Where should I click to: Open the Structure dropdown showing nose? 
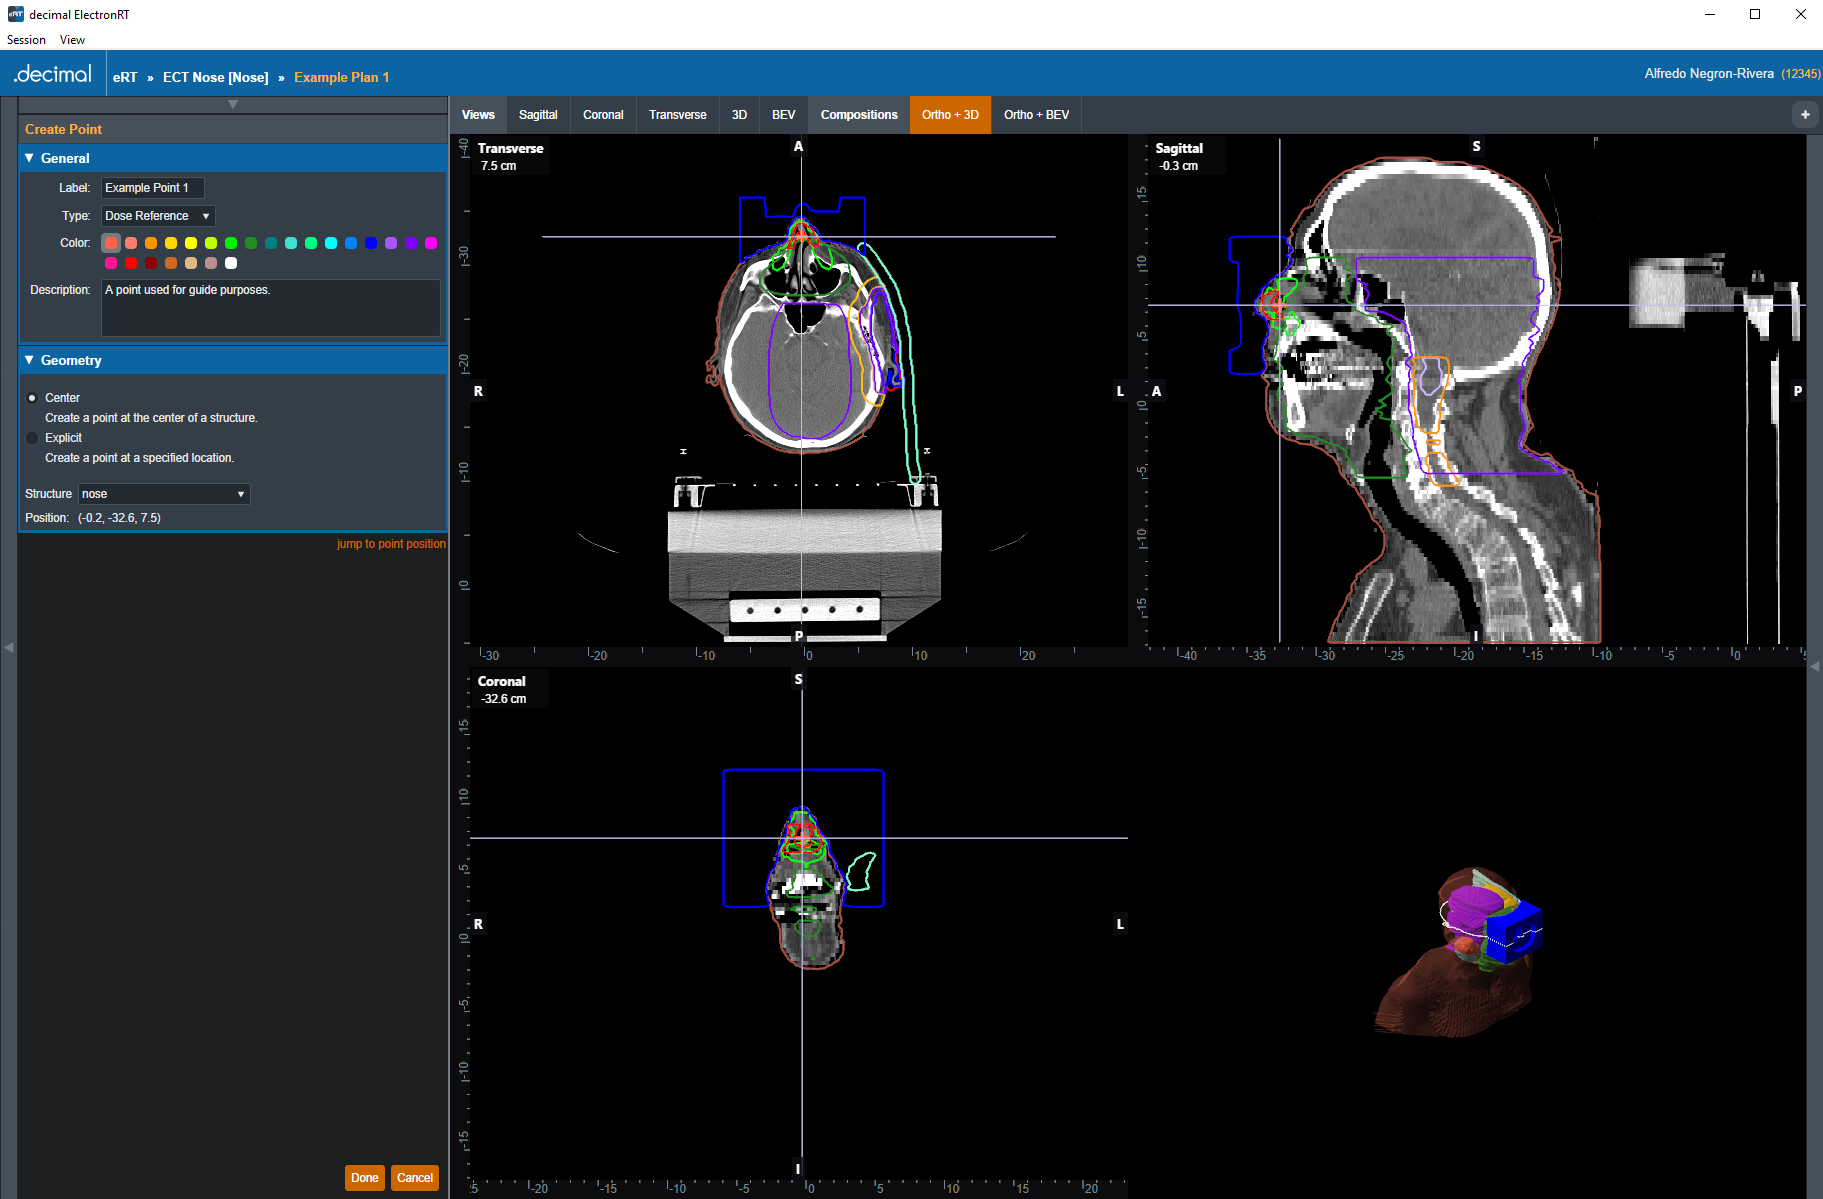[x=164, y=494]
